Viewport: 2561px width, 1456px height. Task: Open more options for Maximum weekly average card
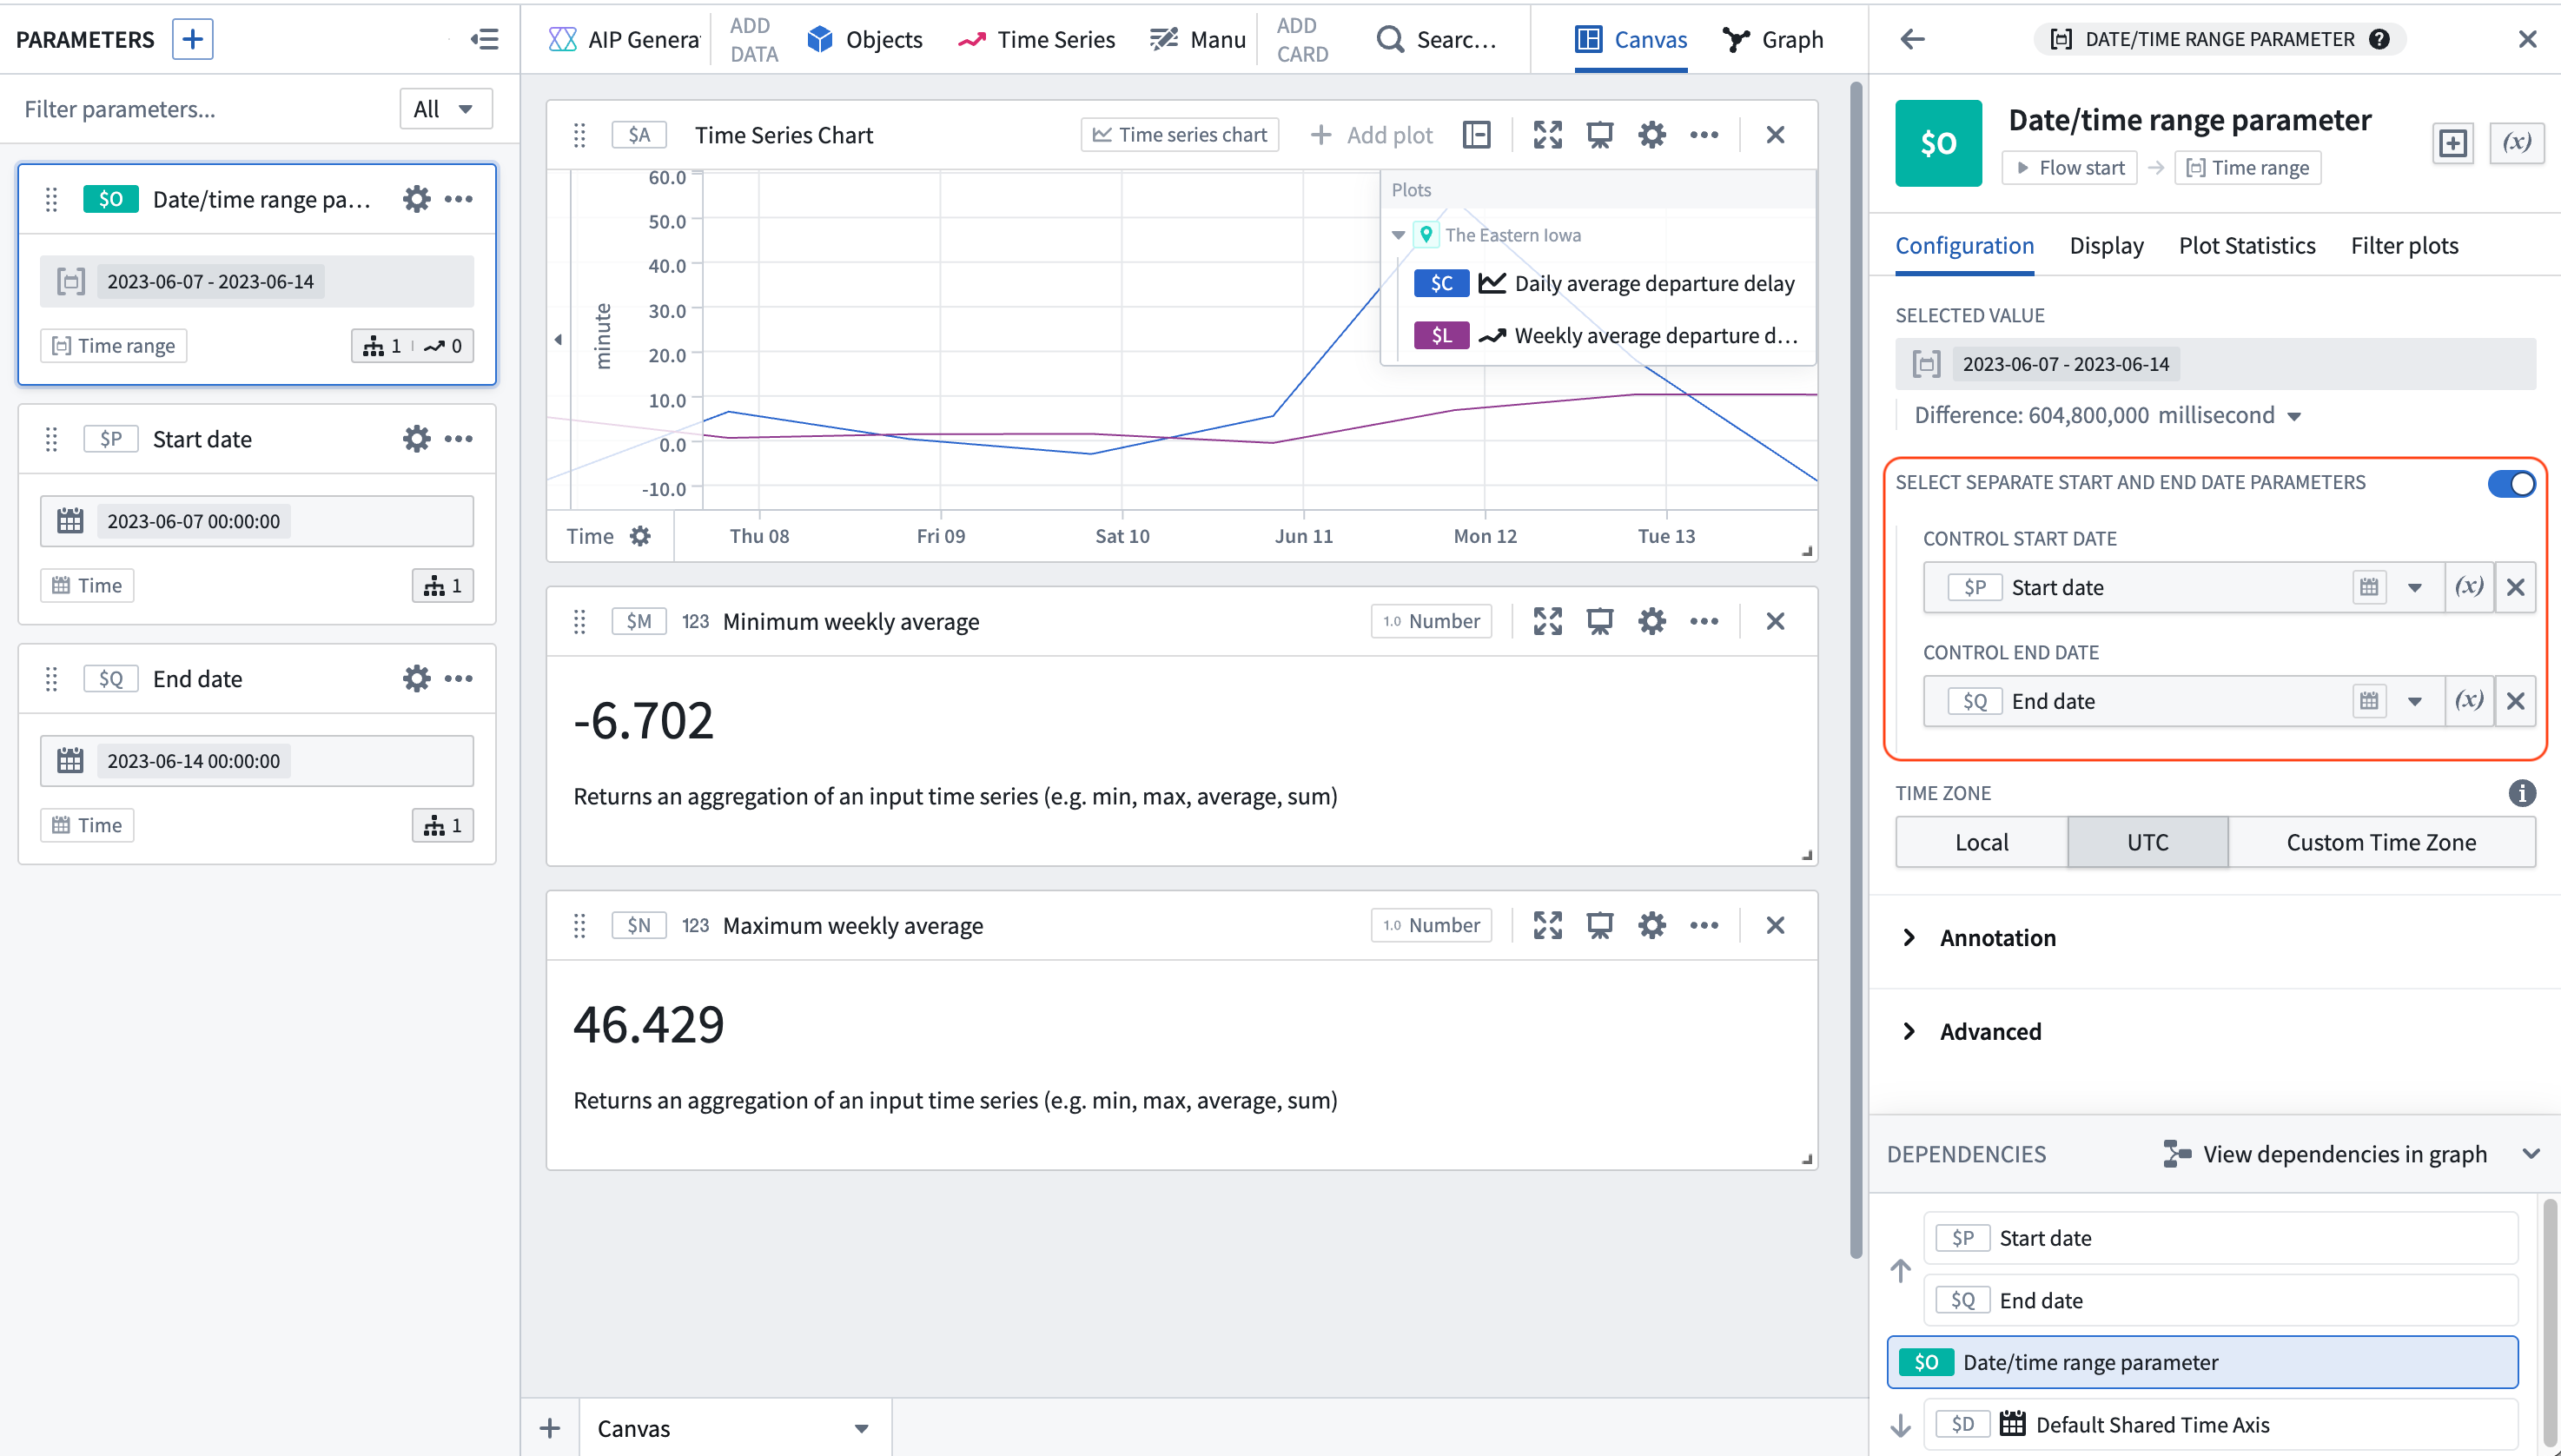(x=1703, y=925)
